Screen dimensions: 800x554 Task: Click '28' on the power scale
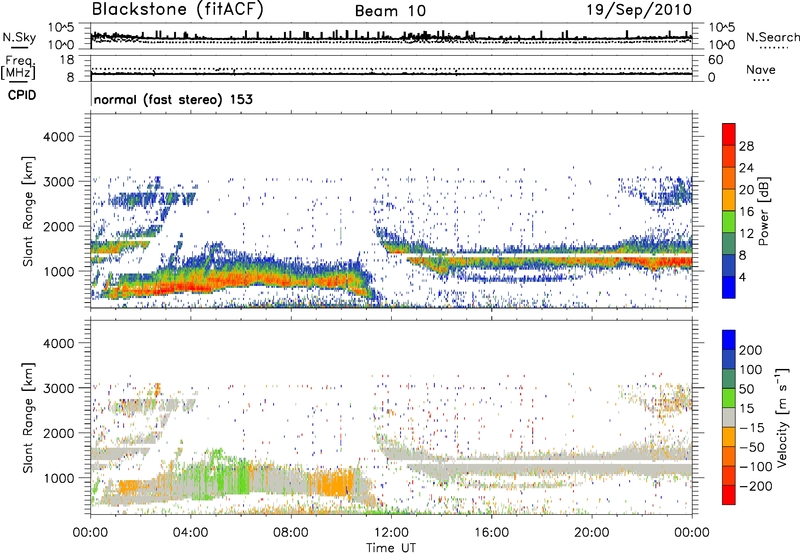(x=746, y=146)
